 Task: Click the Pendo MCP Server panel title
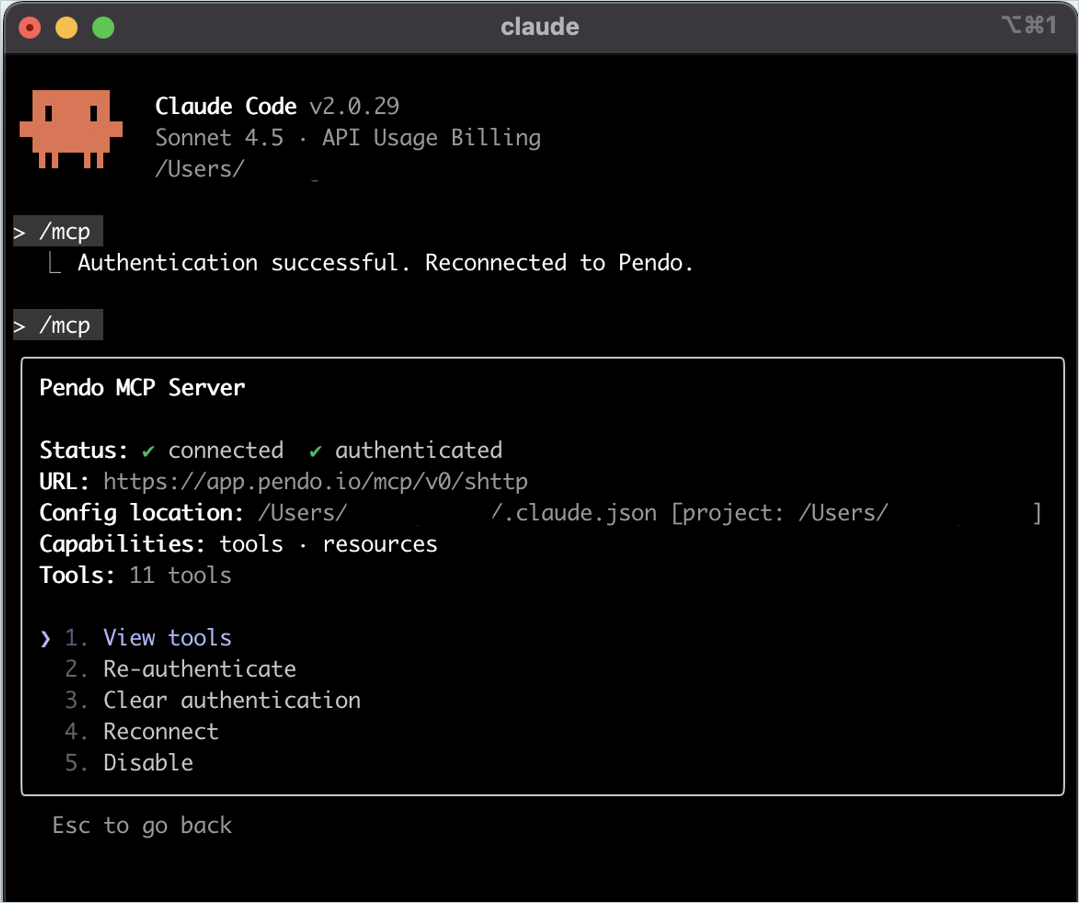pos(142,387)
